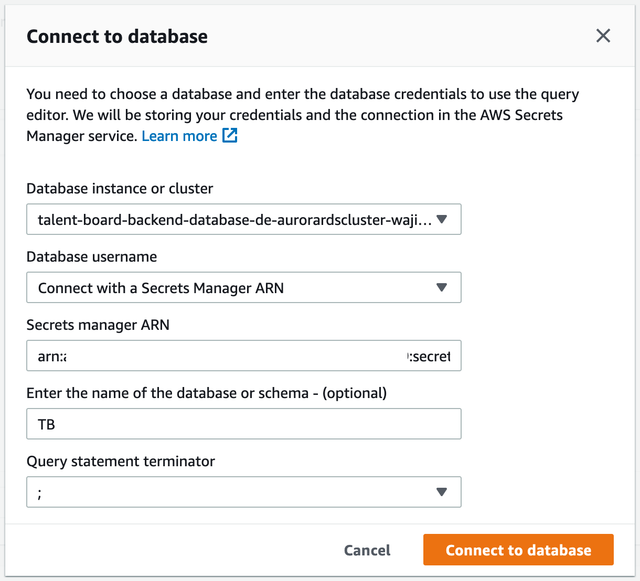Image resolution: width=640 pixels, height=581 pixels.
Task: Click the database name field containing TB
Action: [x=243, y=424]
